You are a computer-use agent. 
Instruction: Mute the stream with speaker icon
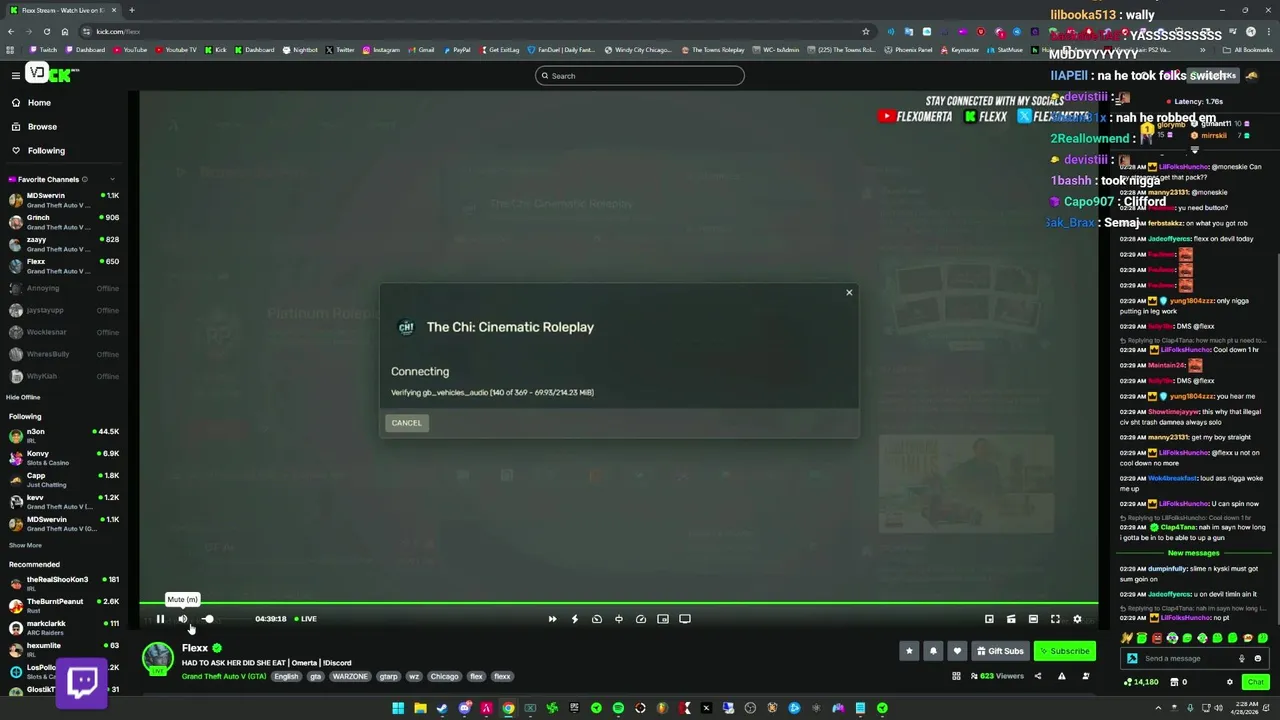click(182, 619)
